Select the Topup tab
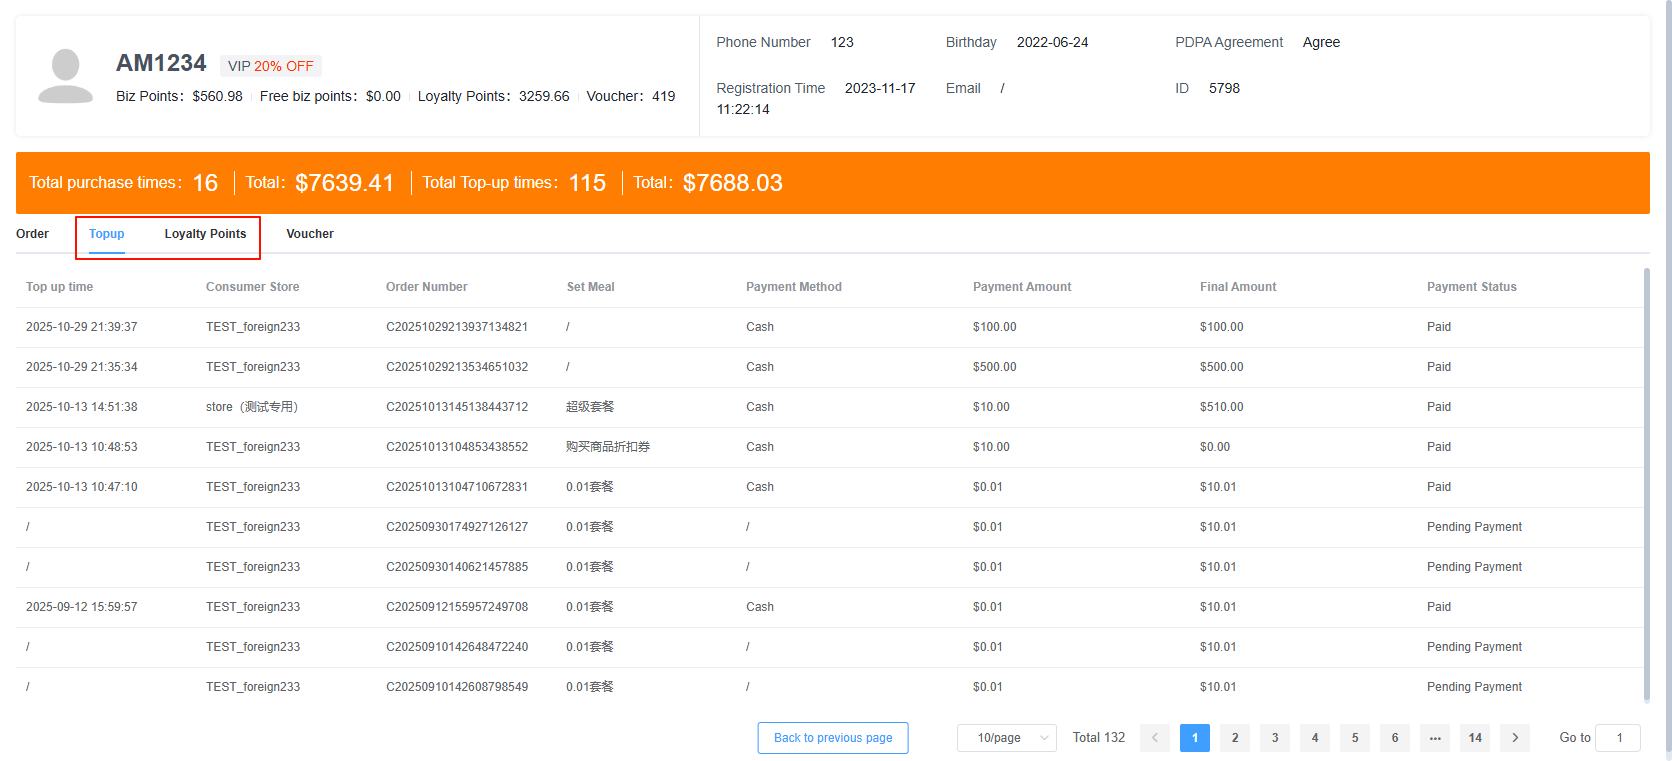 [x=107, y=234]
